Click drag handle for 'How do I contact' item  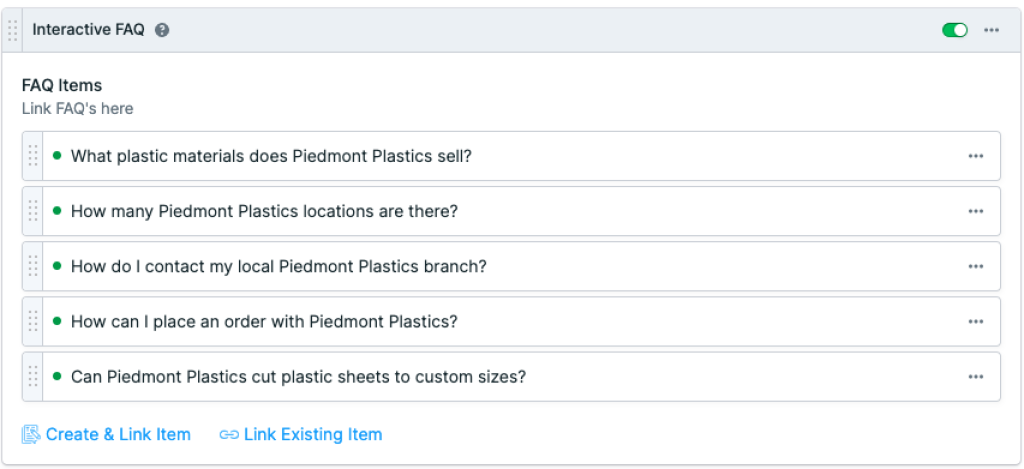pos(33,266)
